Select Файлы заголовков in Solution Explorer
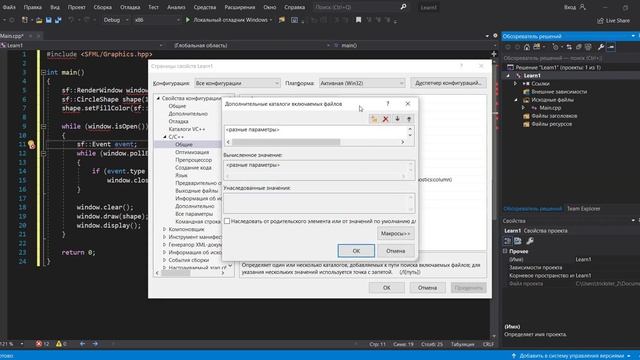Viewport: 640px width, 360px height. pyautogui.click(x=554, y=116)
